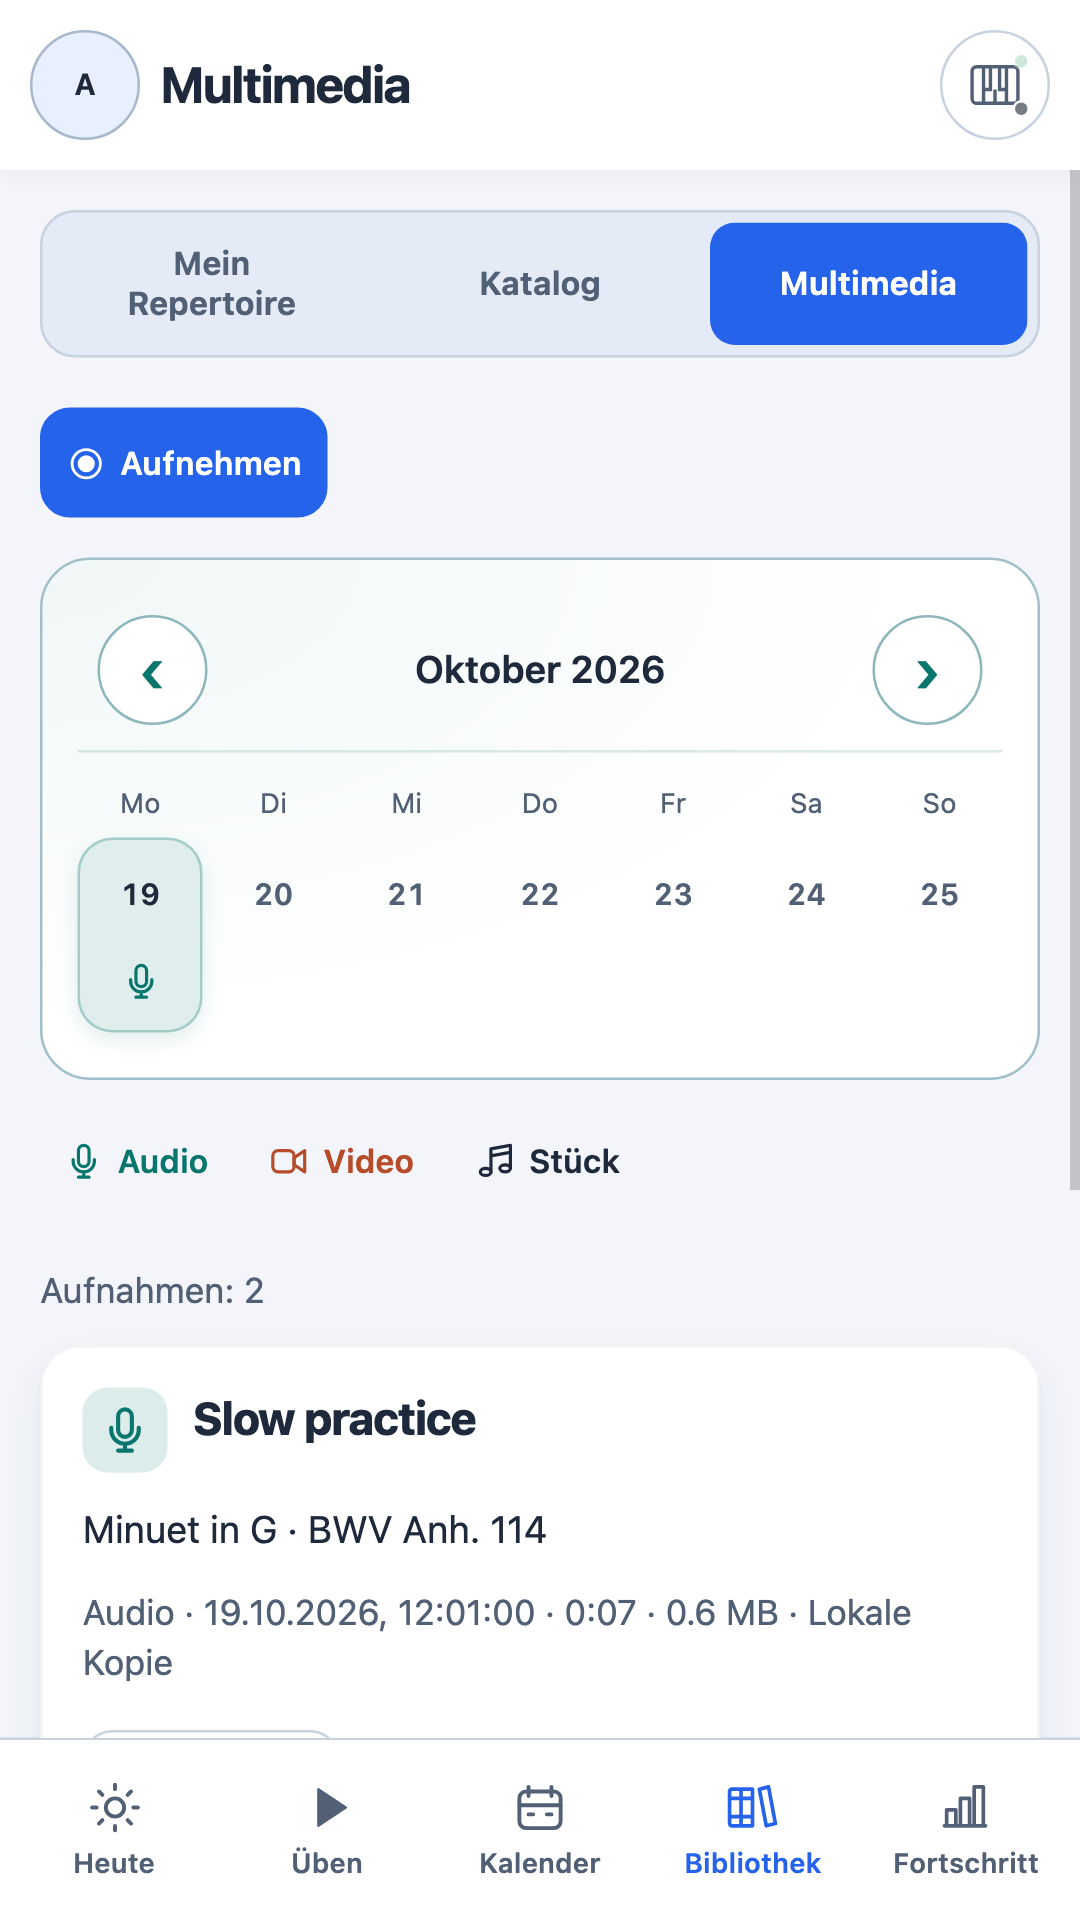Select Monday 19 with microphone marker

coord(140,935)
